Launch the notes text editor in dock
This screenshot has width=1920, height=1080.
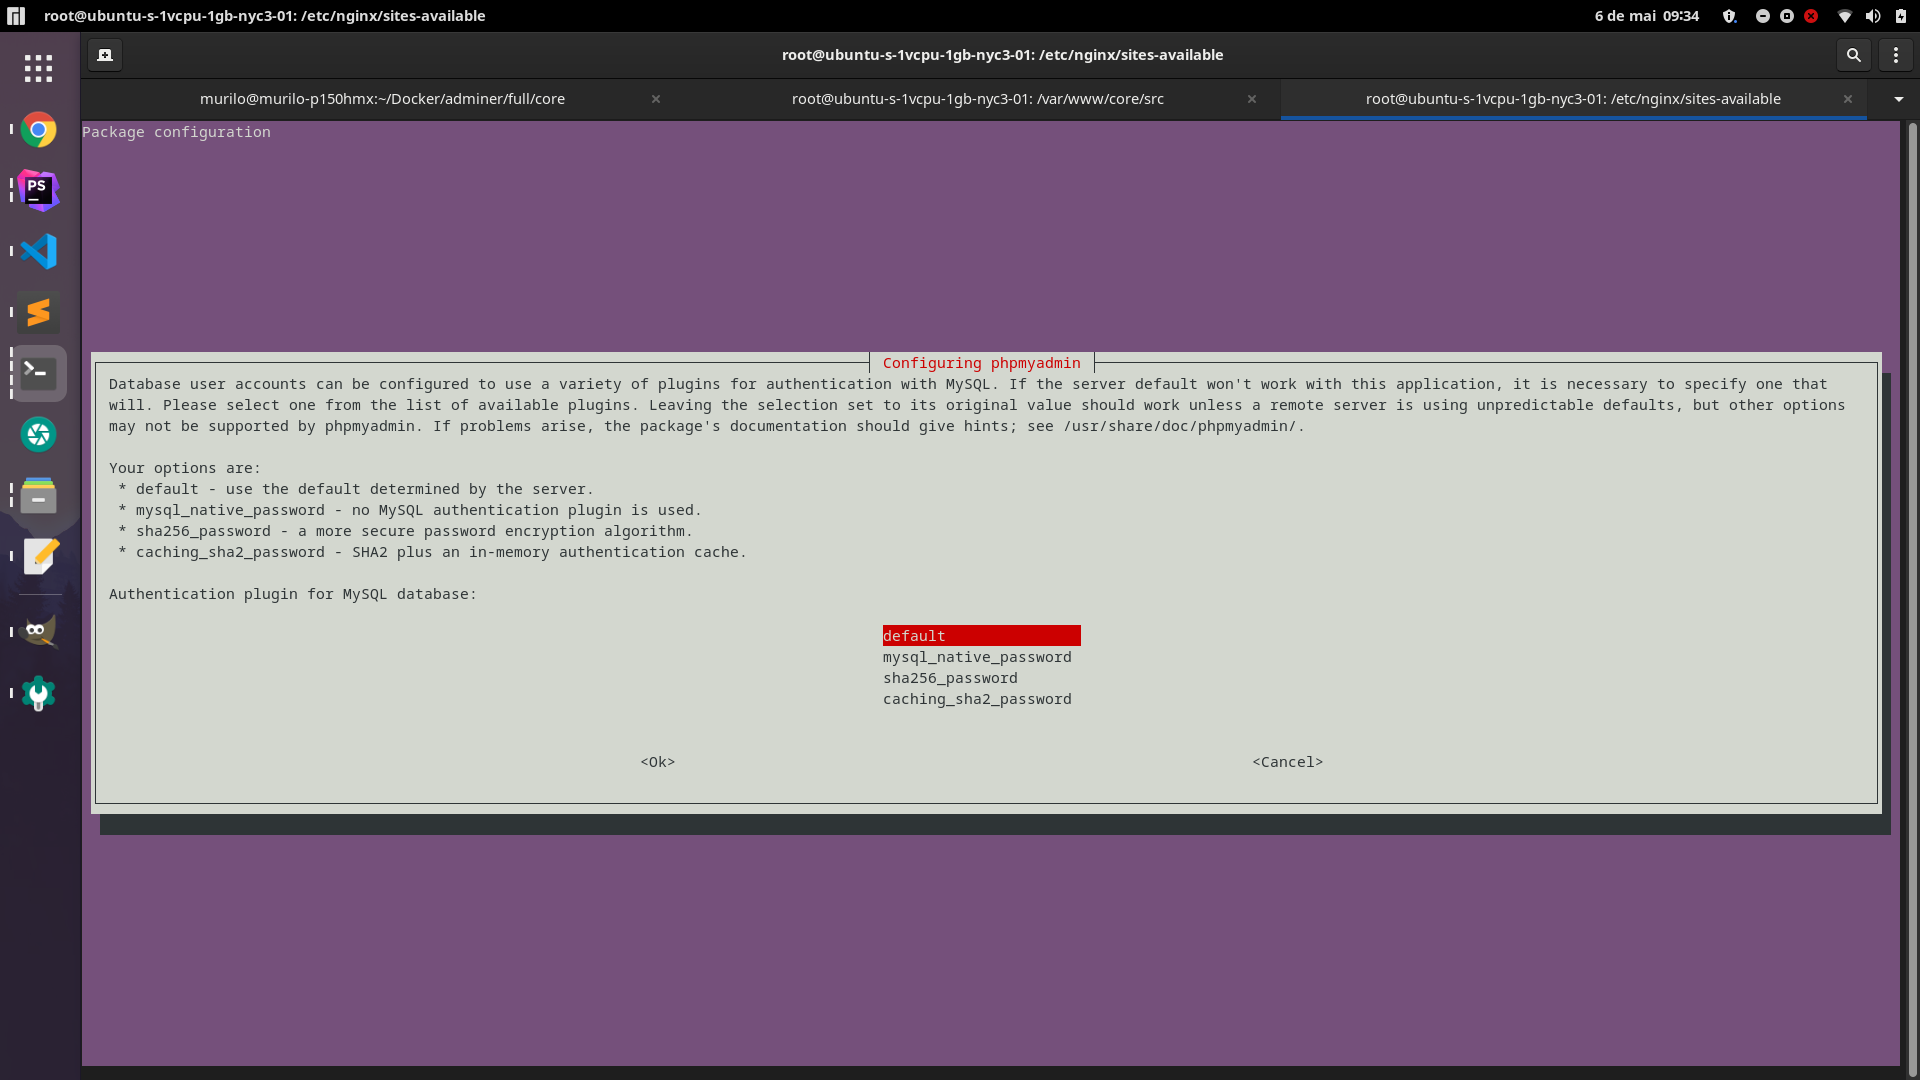(39, 556)
